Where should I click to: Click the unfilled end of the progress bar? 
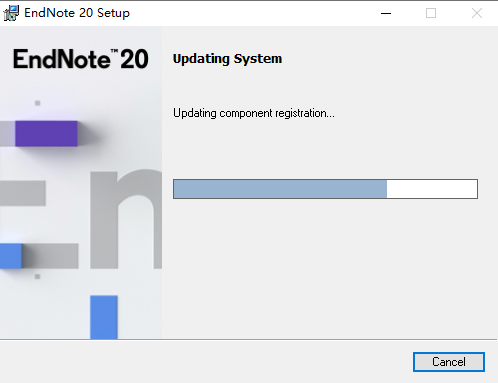click(x=432, y=189)
